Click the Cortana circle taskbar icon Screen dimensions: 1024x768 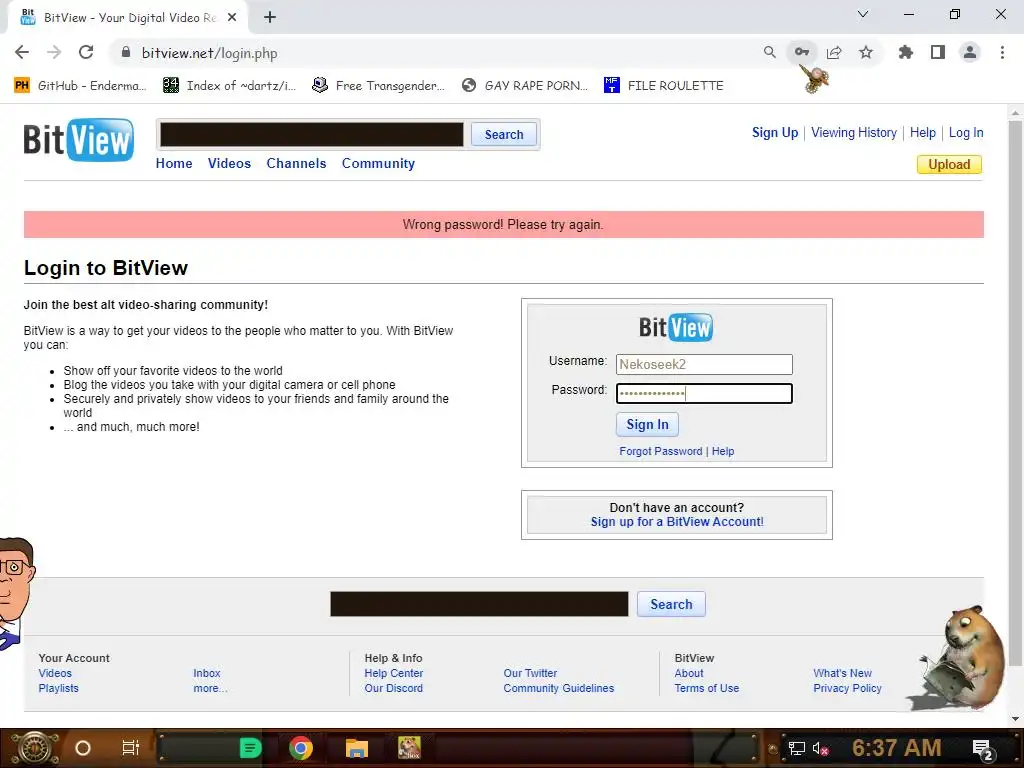83,748
